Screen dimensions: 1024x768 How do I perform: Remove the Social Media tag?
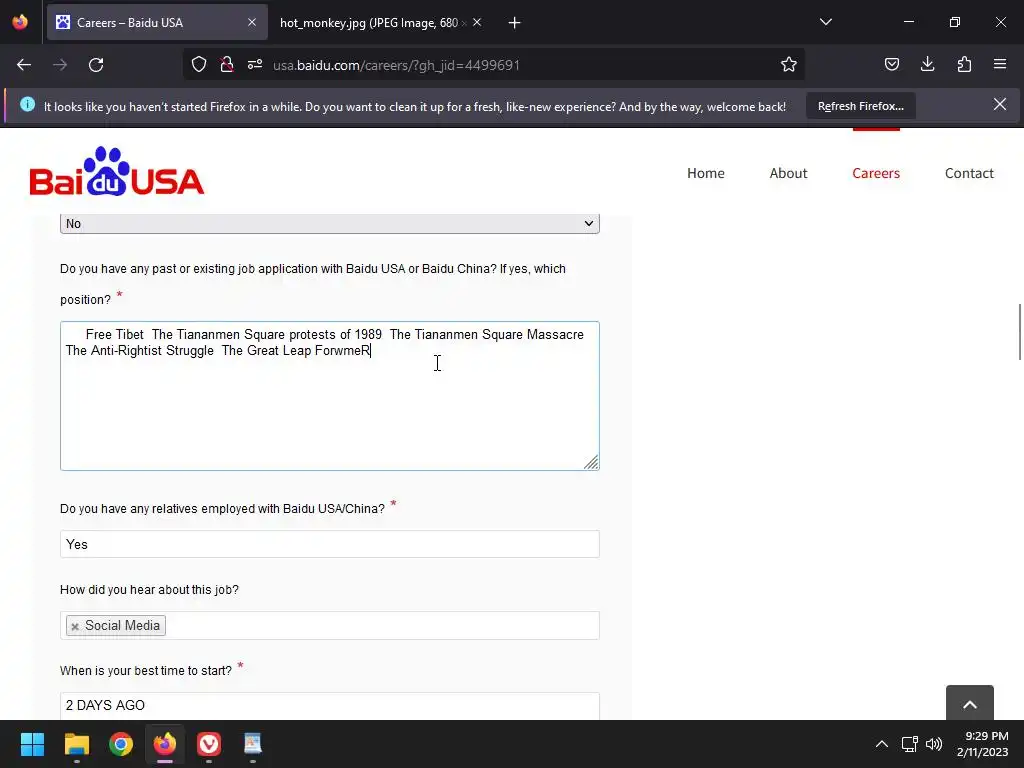pyautogui.click(x=75, y=626)
